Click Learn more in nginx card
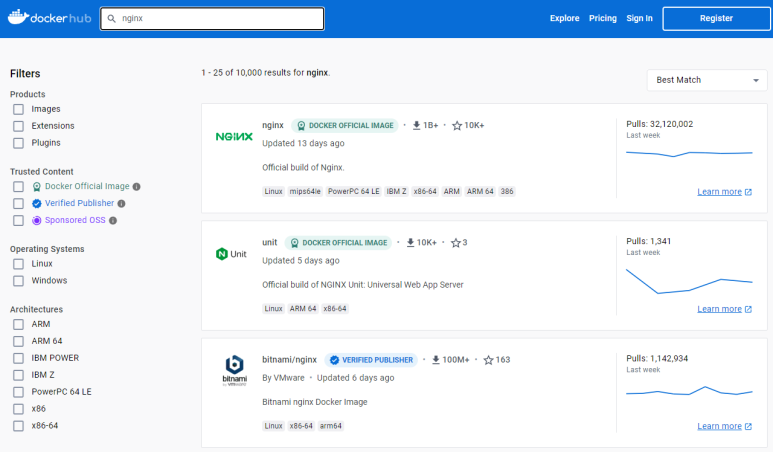Viewport: 773px width, 452px height. (719, 192)
